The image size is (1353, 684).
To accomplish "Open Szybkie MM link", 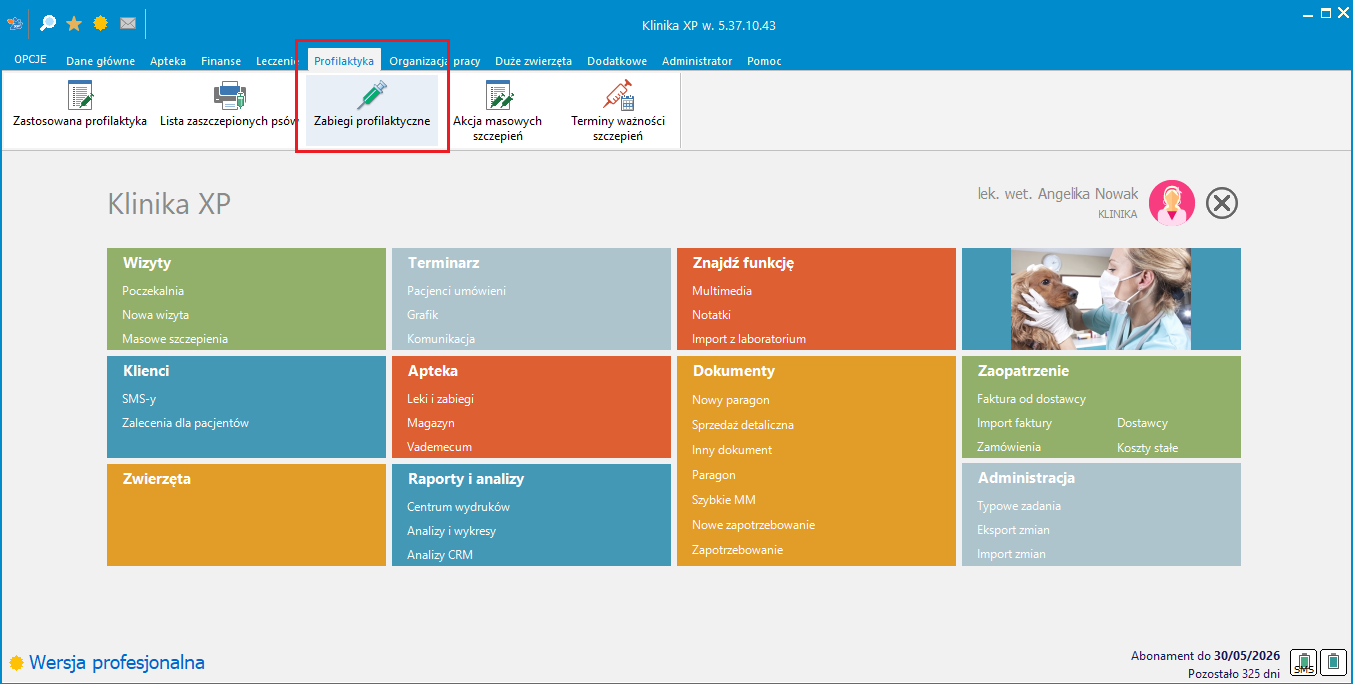I will coord(724,500).
